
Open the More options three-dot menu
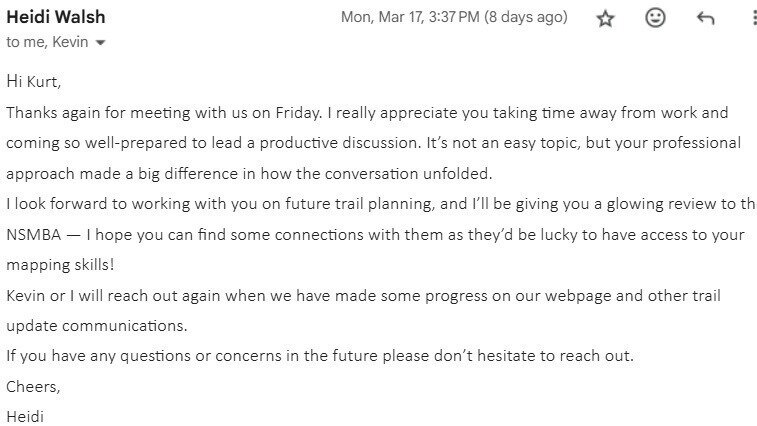click(x=752, y=18)
